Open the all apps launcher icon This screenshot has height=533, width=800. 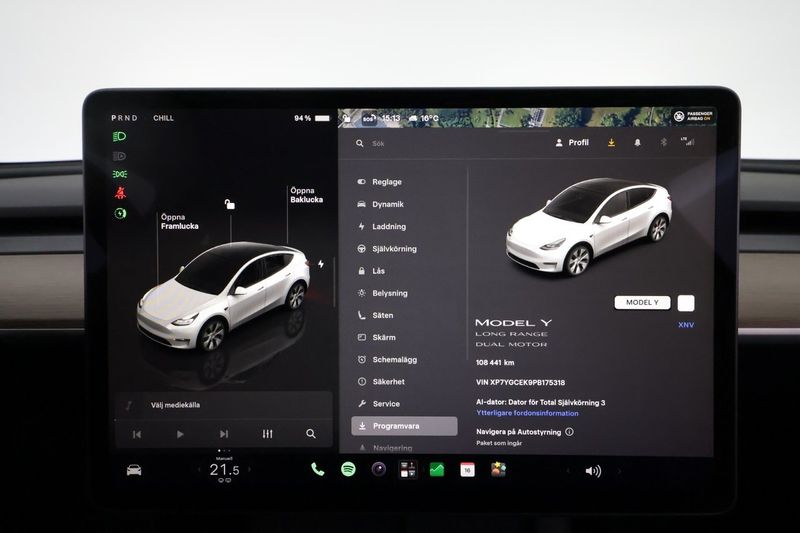408,469
